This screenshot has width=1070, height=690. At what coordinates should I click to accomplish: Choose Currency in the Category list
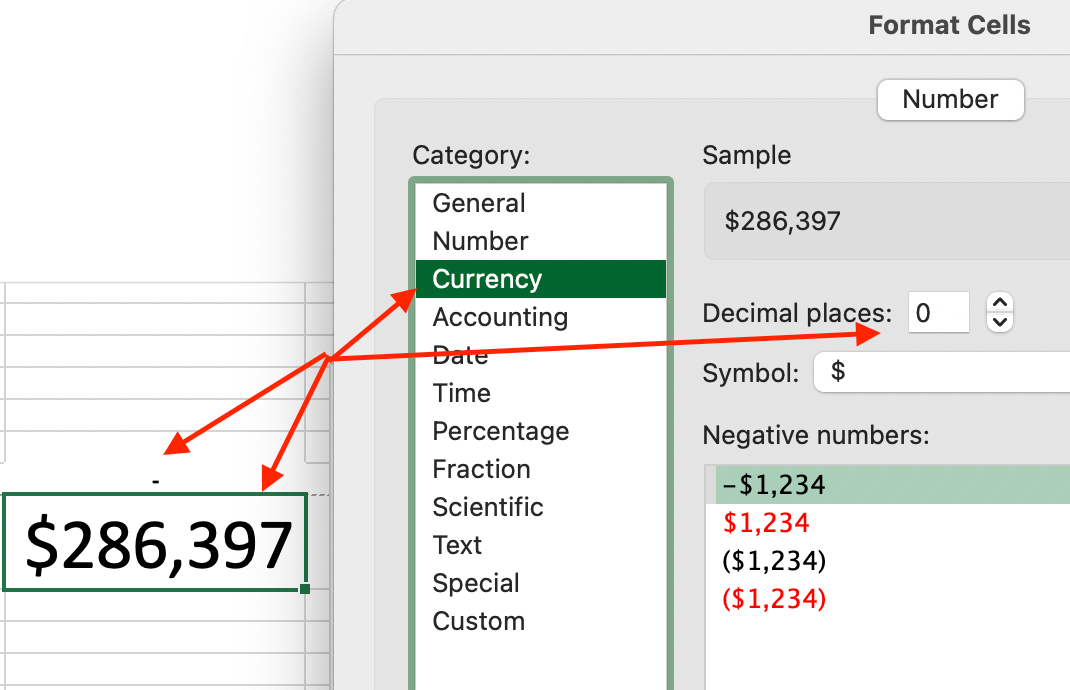(x=487, y=279)
